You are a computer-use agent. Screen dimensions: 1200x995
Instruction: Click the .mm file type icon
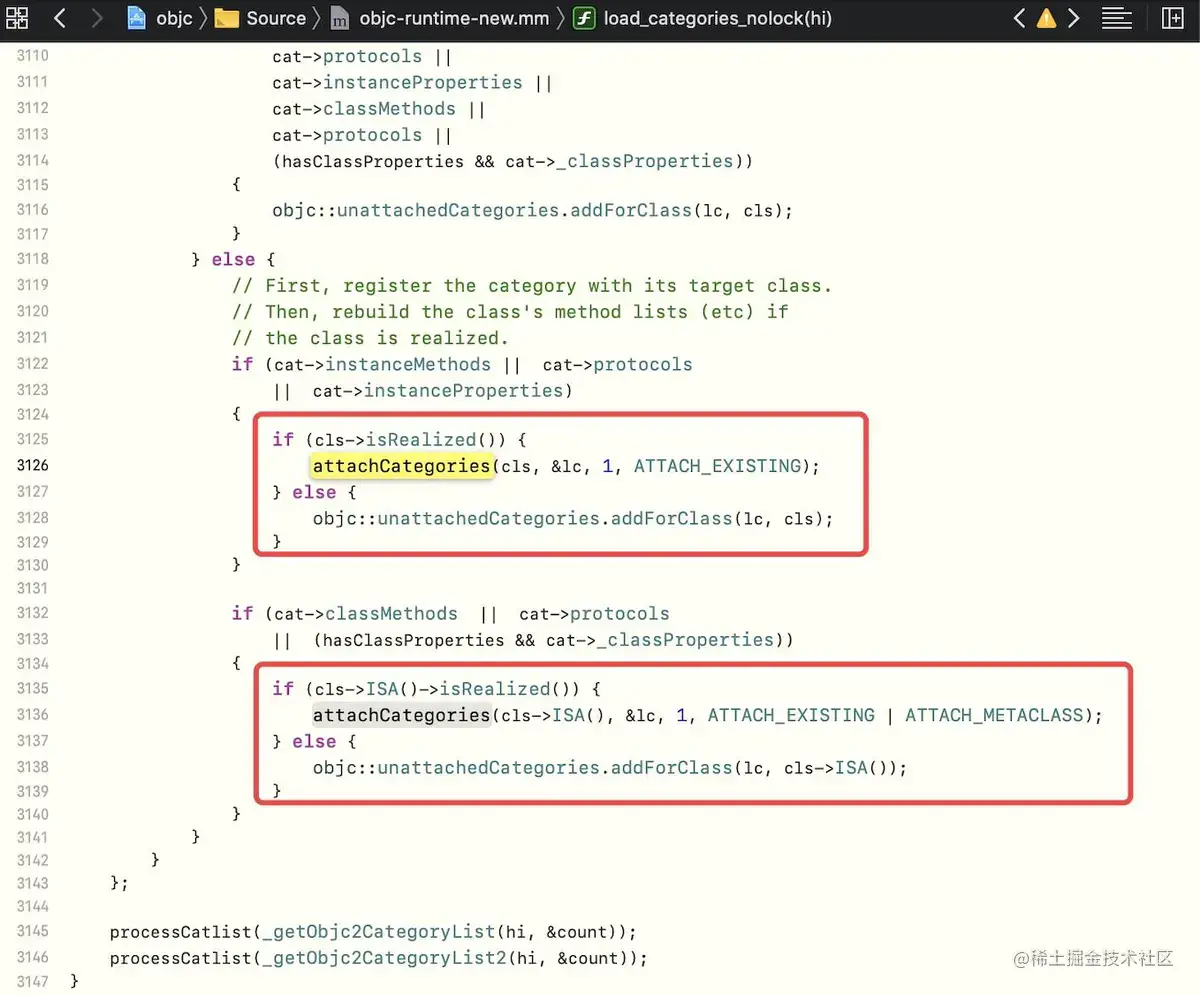click(341, 18)
